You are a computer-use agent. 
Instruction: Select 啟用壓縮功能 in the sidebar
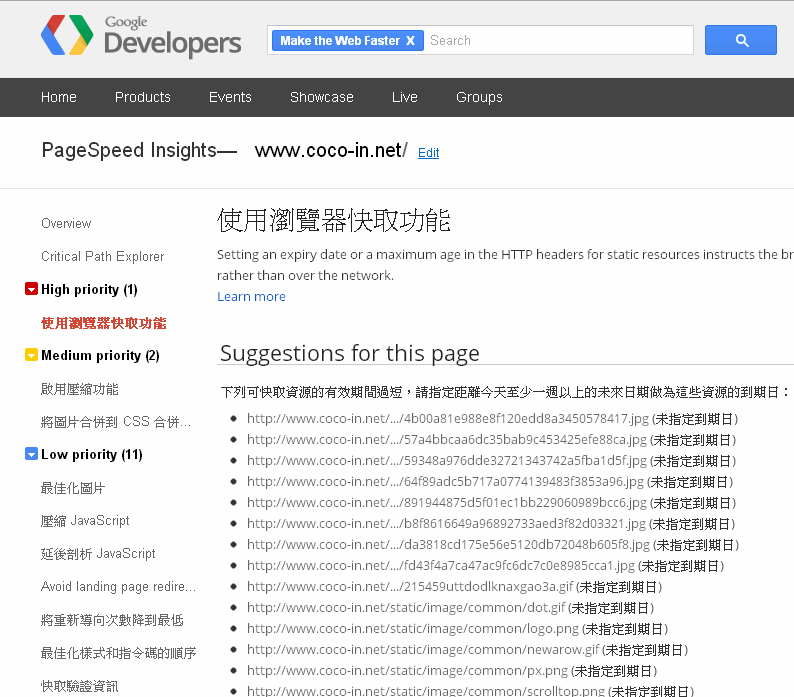point(80,389)
